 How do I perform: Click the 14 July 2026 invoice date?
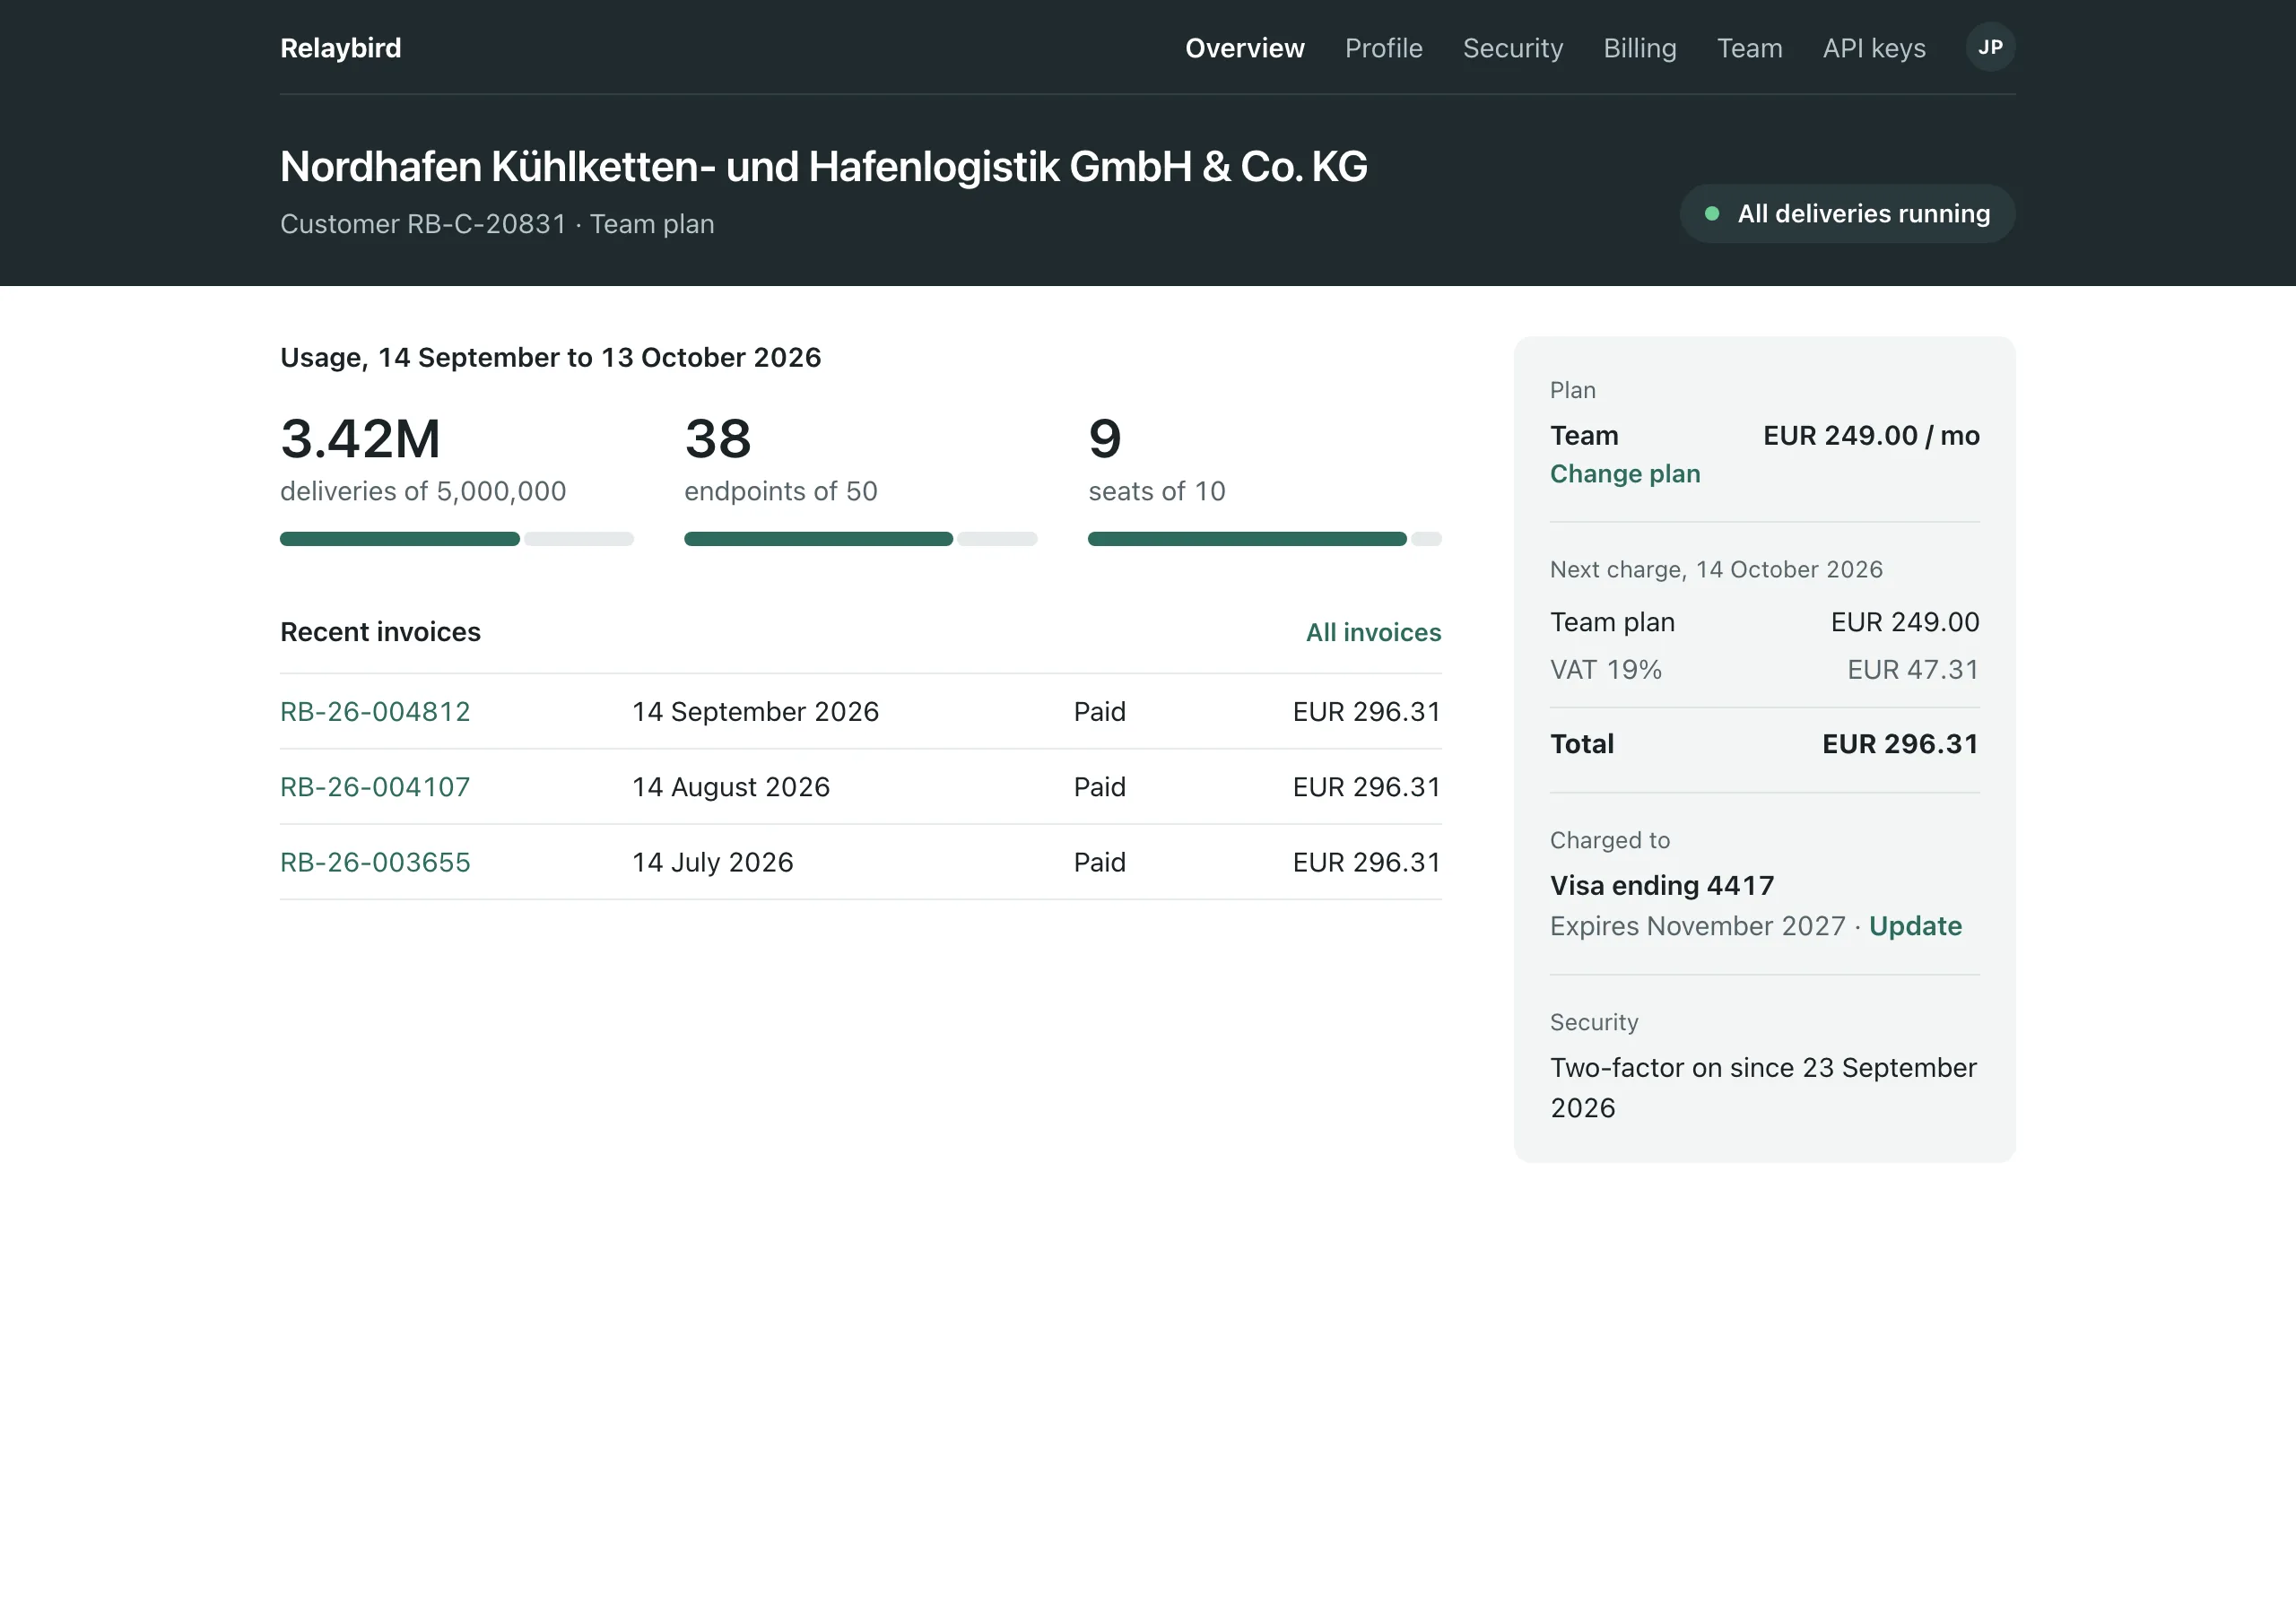point(713,862)
